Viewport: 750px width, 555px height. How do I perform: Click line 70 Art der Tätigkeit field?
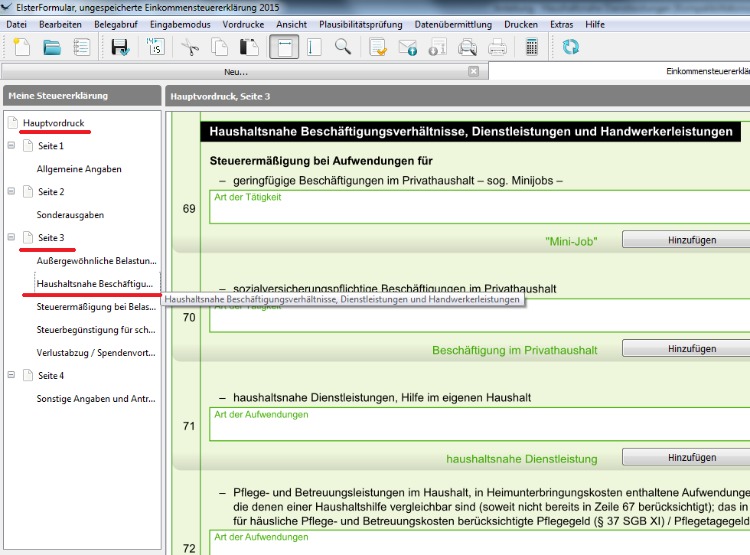[479, 316]
